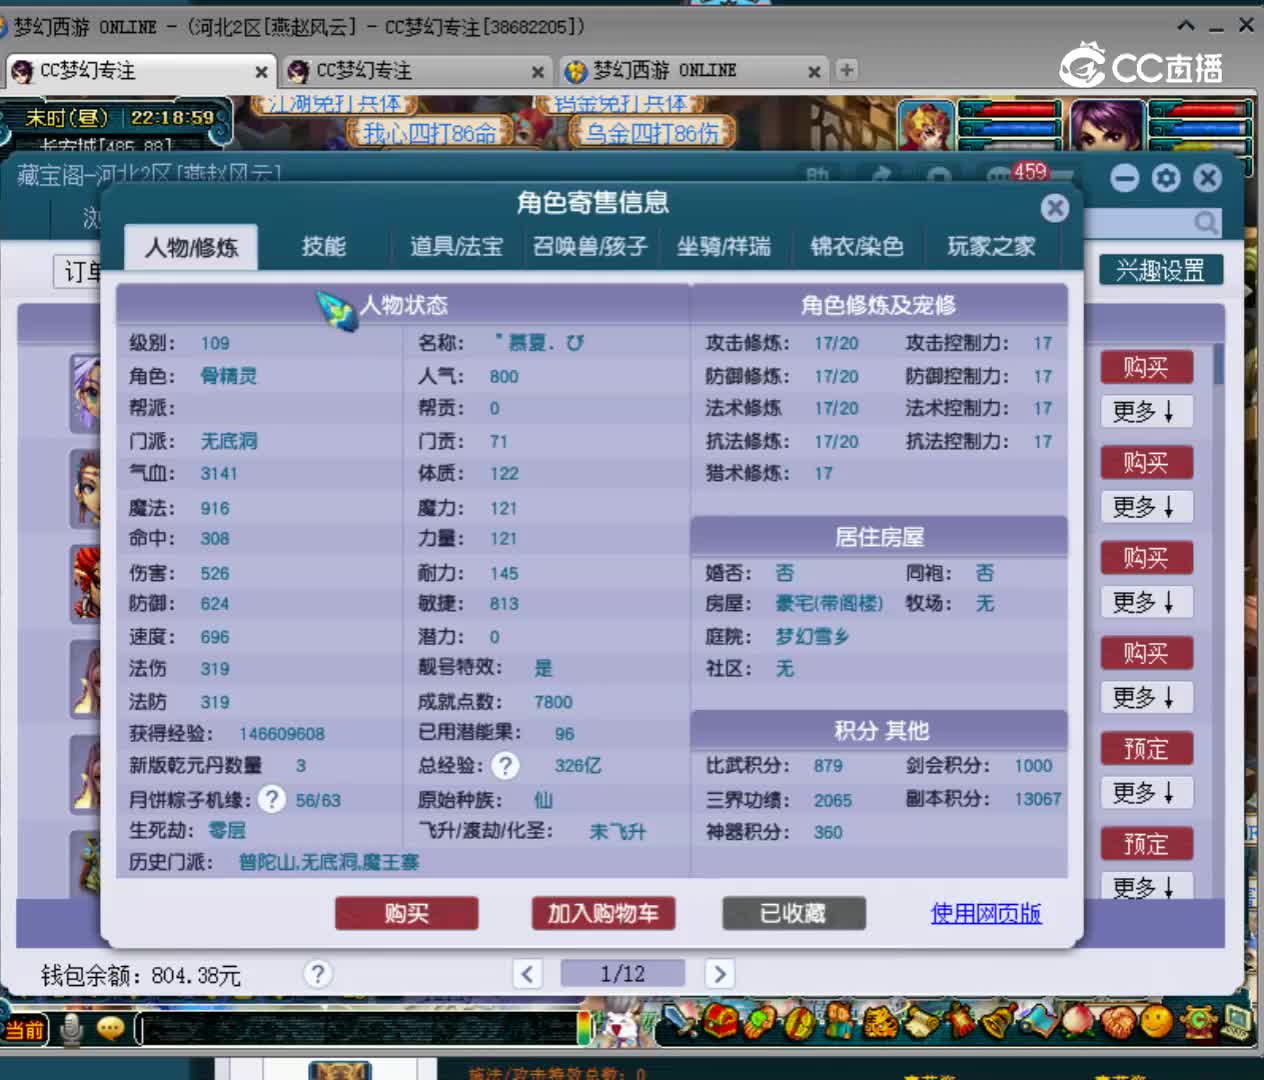Add a new tab with the plus button
The height and width of the screenshot is (1080, 1264).
[847, 70]
